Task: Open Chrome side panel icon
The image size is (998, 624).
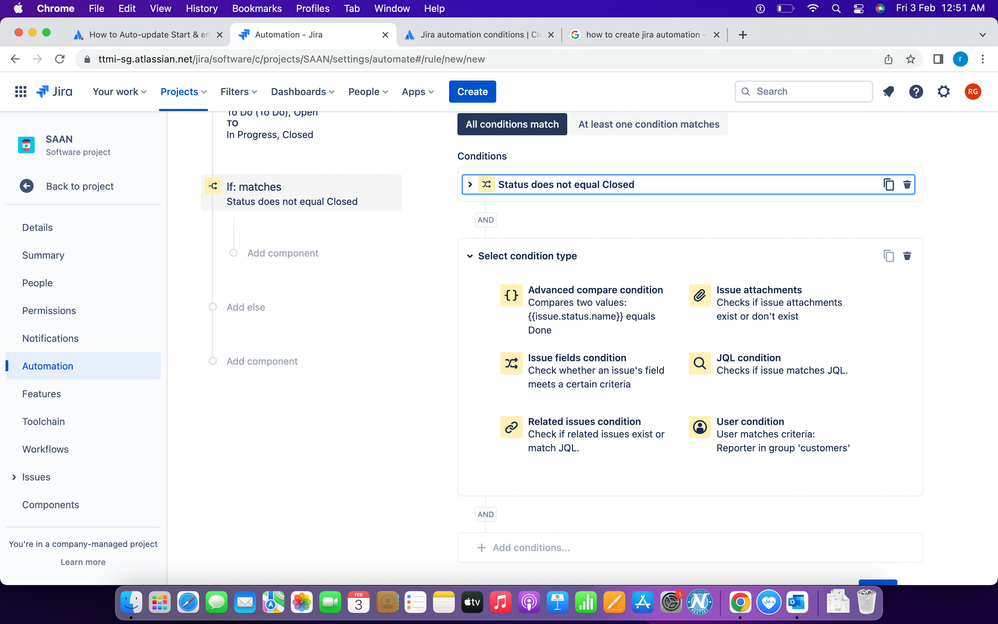Action: [938, 59]
